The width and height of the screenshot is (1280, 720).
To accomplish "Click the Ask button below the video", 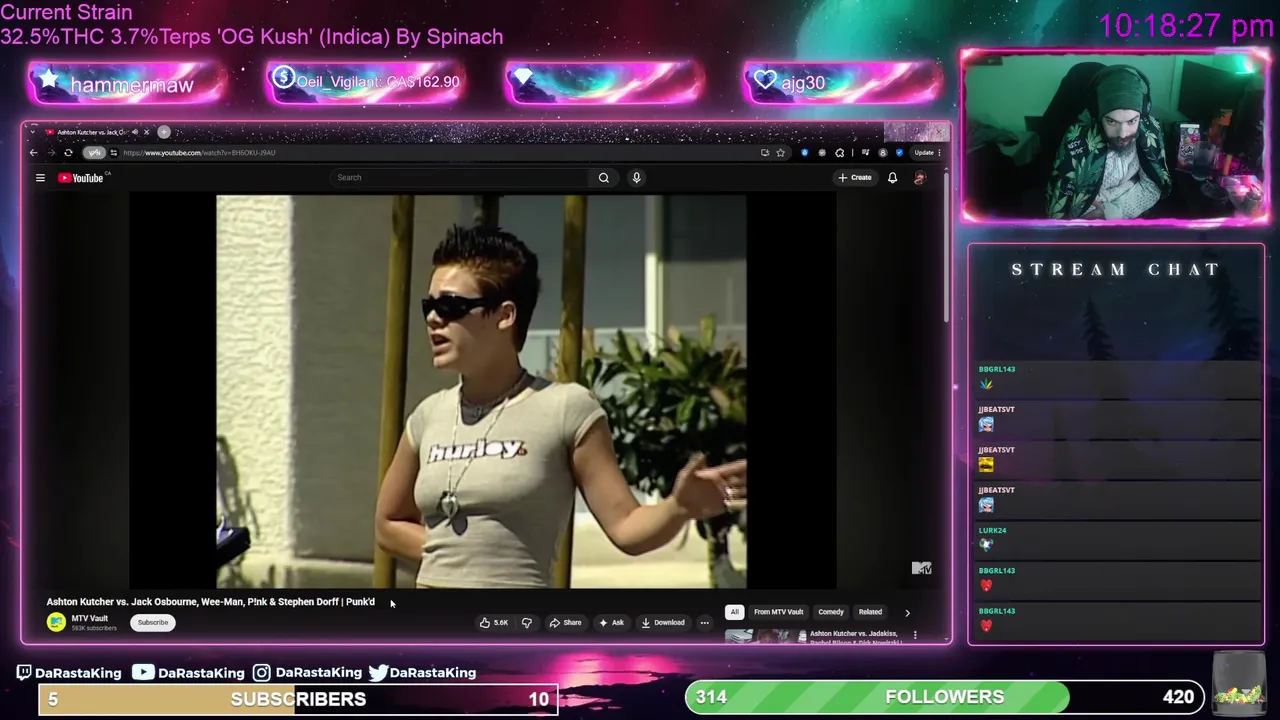I will click(611, 623).
